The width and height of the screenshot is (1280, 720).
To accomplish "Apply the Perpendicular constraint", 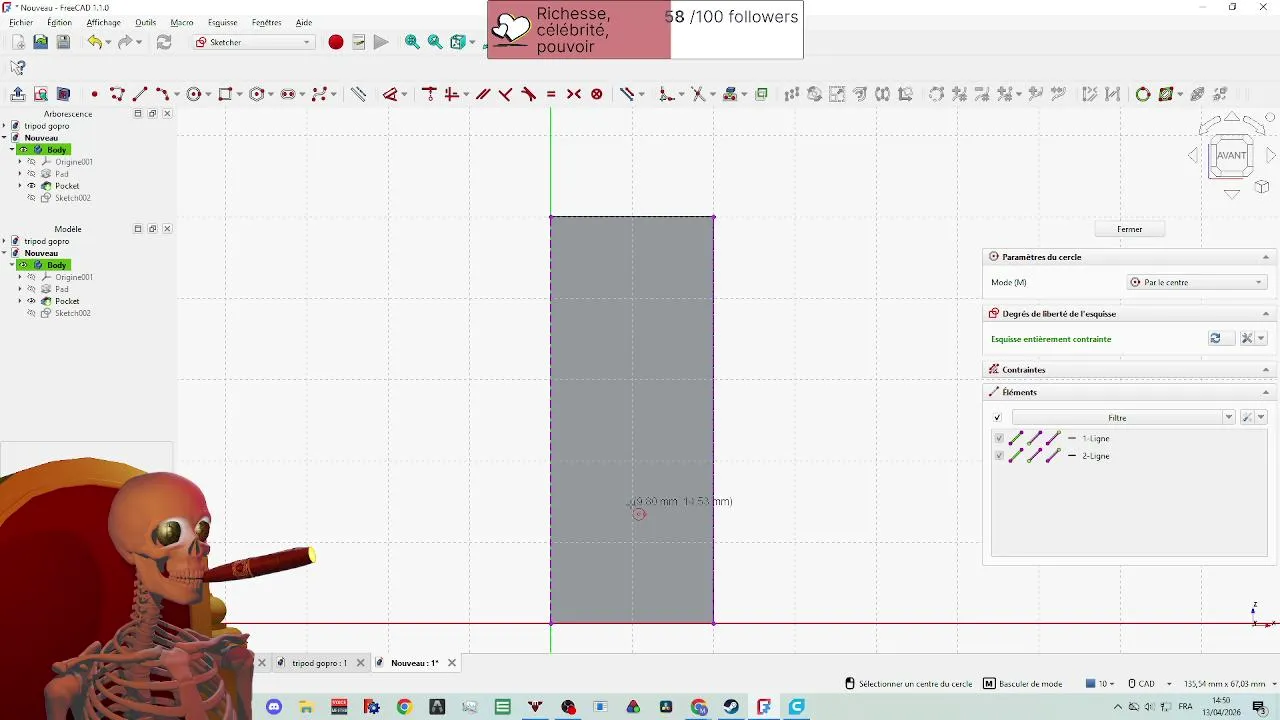I will 506,94.
